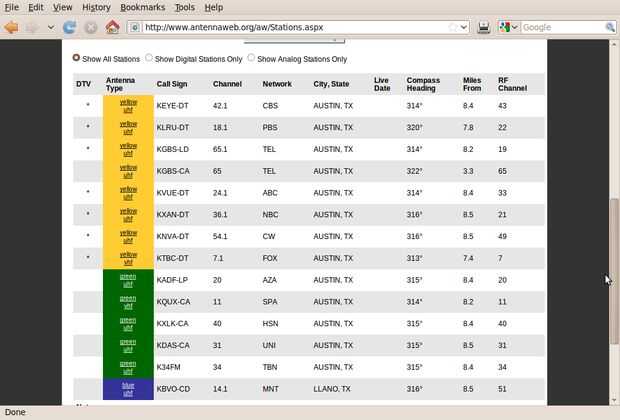
Task: Select Show Analog Stations Only option
Action: tap(251, 58)
